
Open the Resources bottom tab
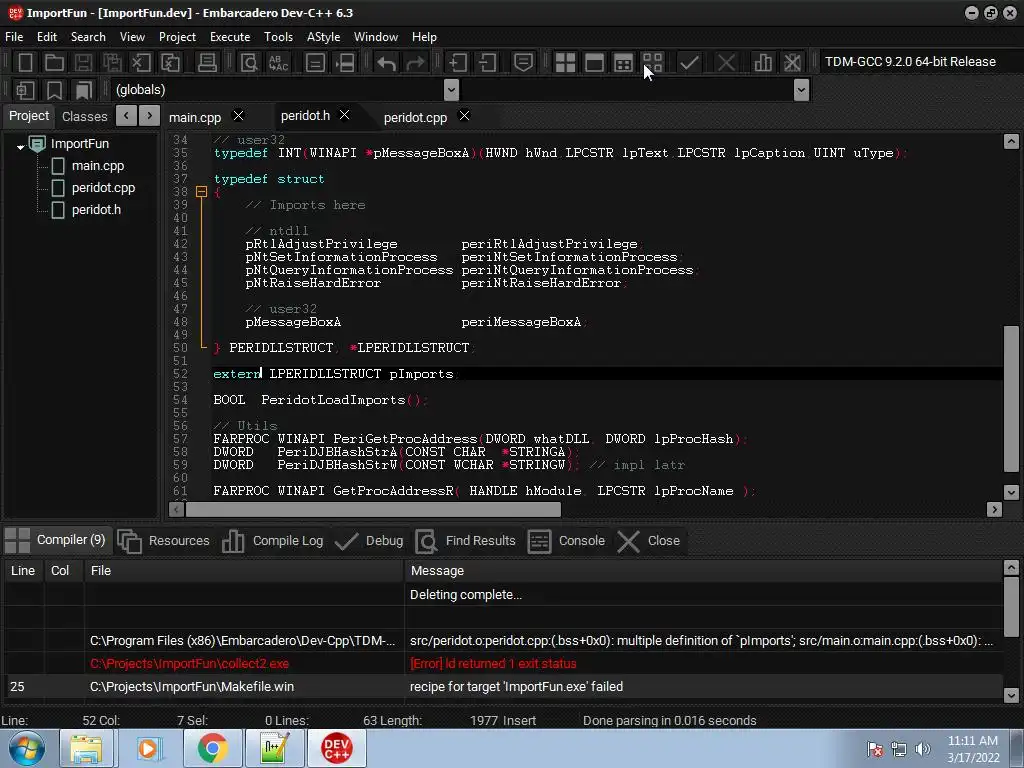[164, 541]
